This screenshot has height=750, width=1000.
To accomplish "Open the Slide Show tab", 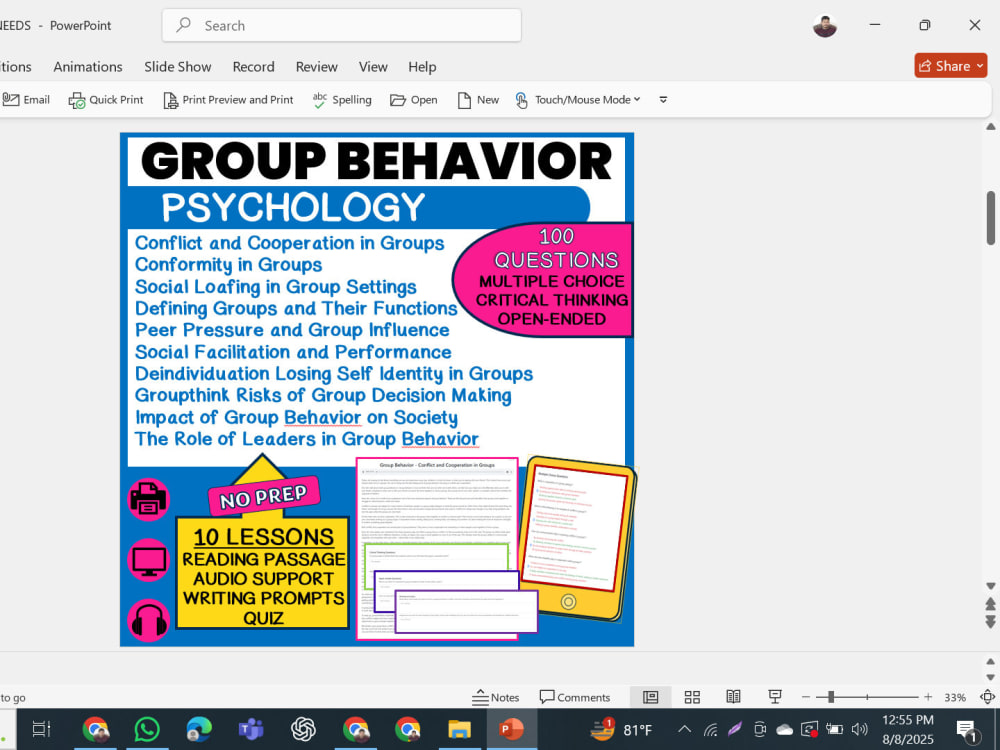I will tap(177, 67).
